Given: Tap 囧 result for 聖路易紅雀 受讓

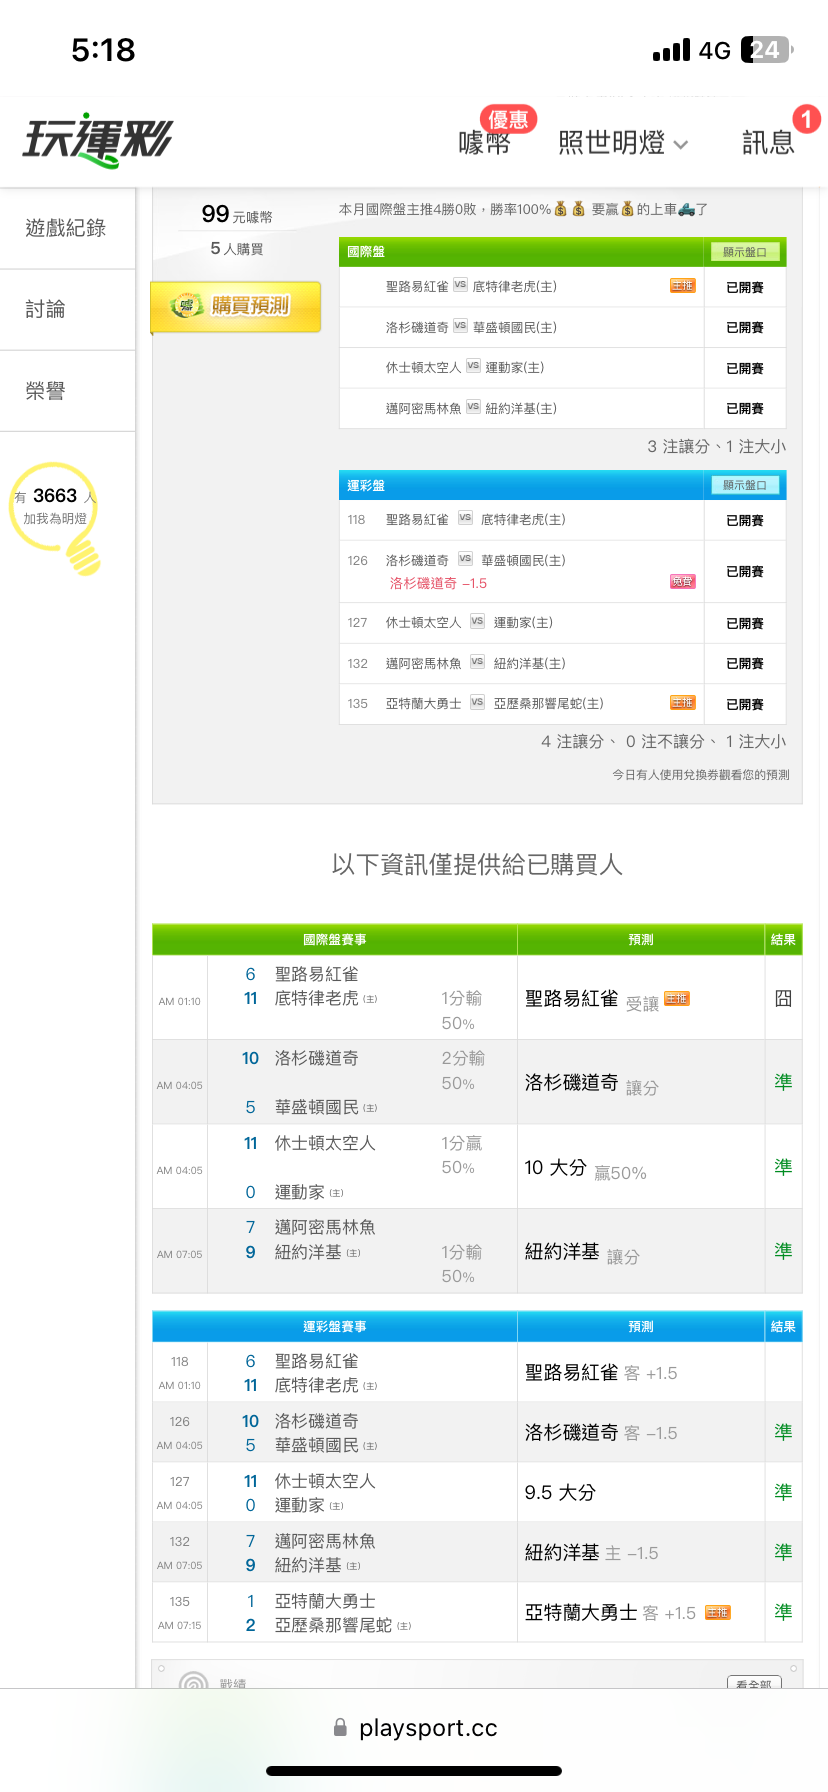Looking at the screenshot, I should point(783,998).
